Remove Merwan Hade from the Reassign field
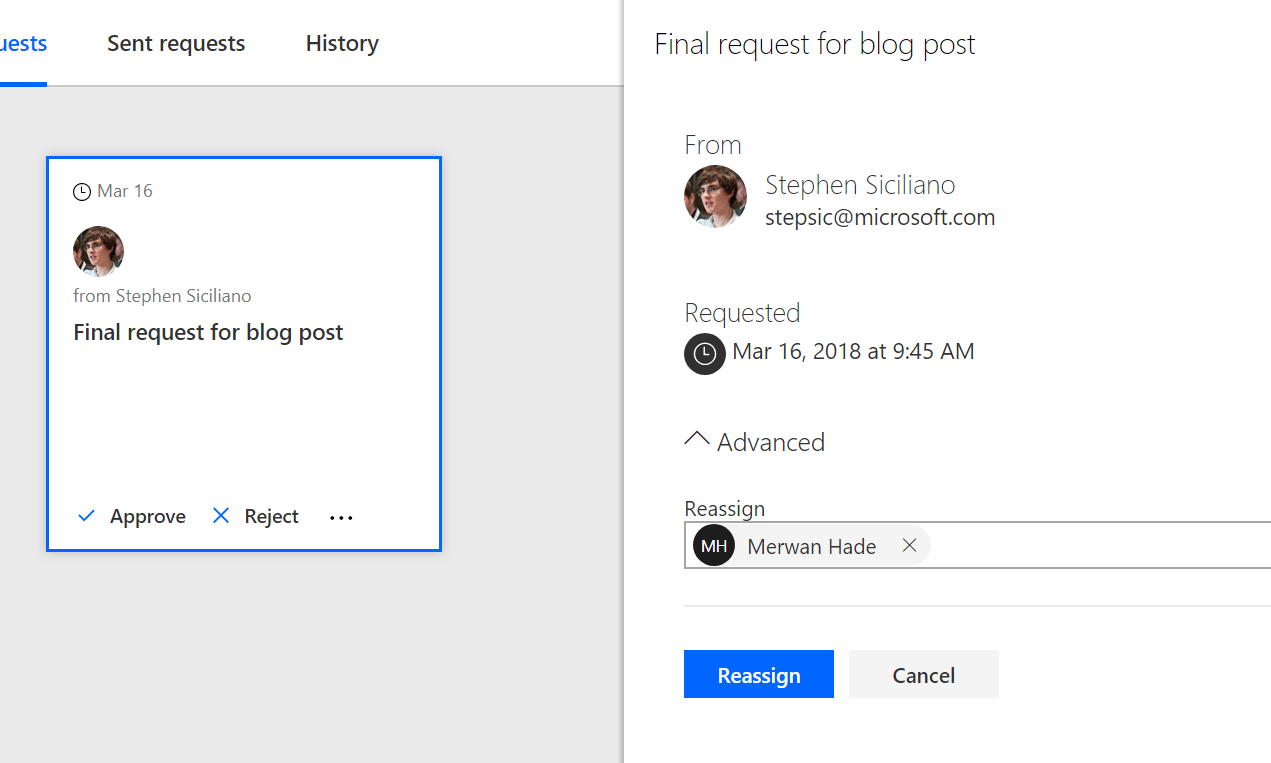The height and width of the screenshot is (763, 1271). click(909, 546)
